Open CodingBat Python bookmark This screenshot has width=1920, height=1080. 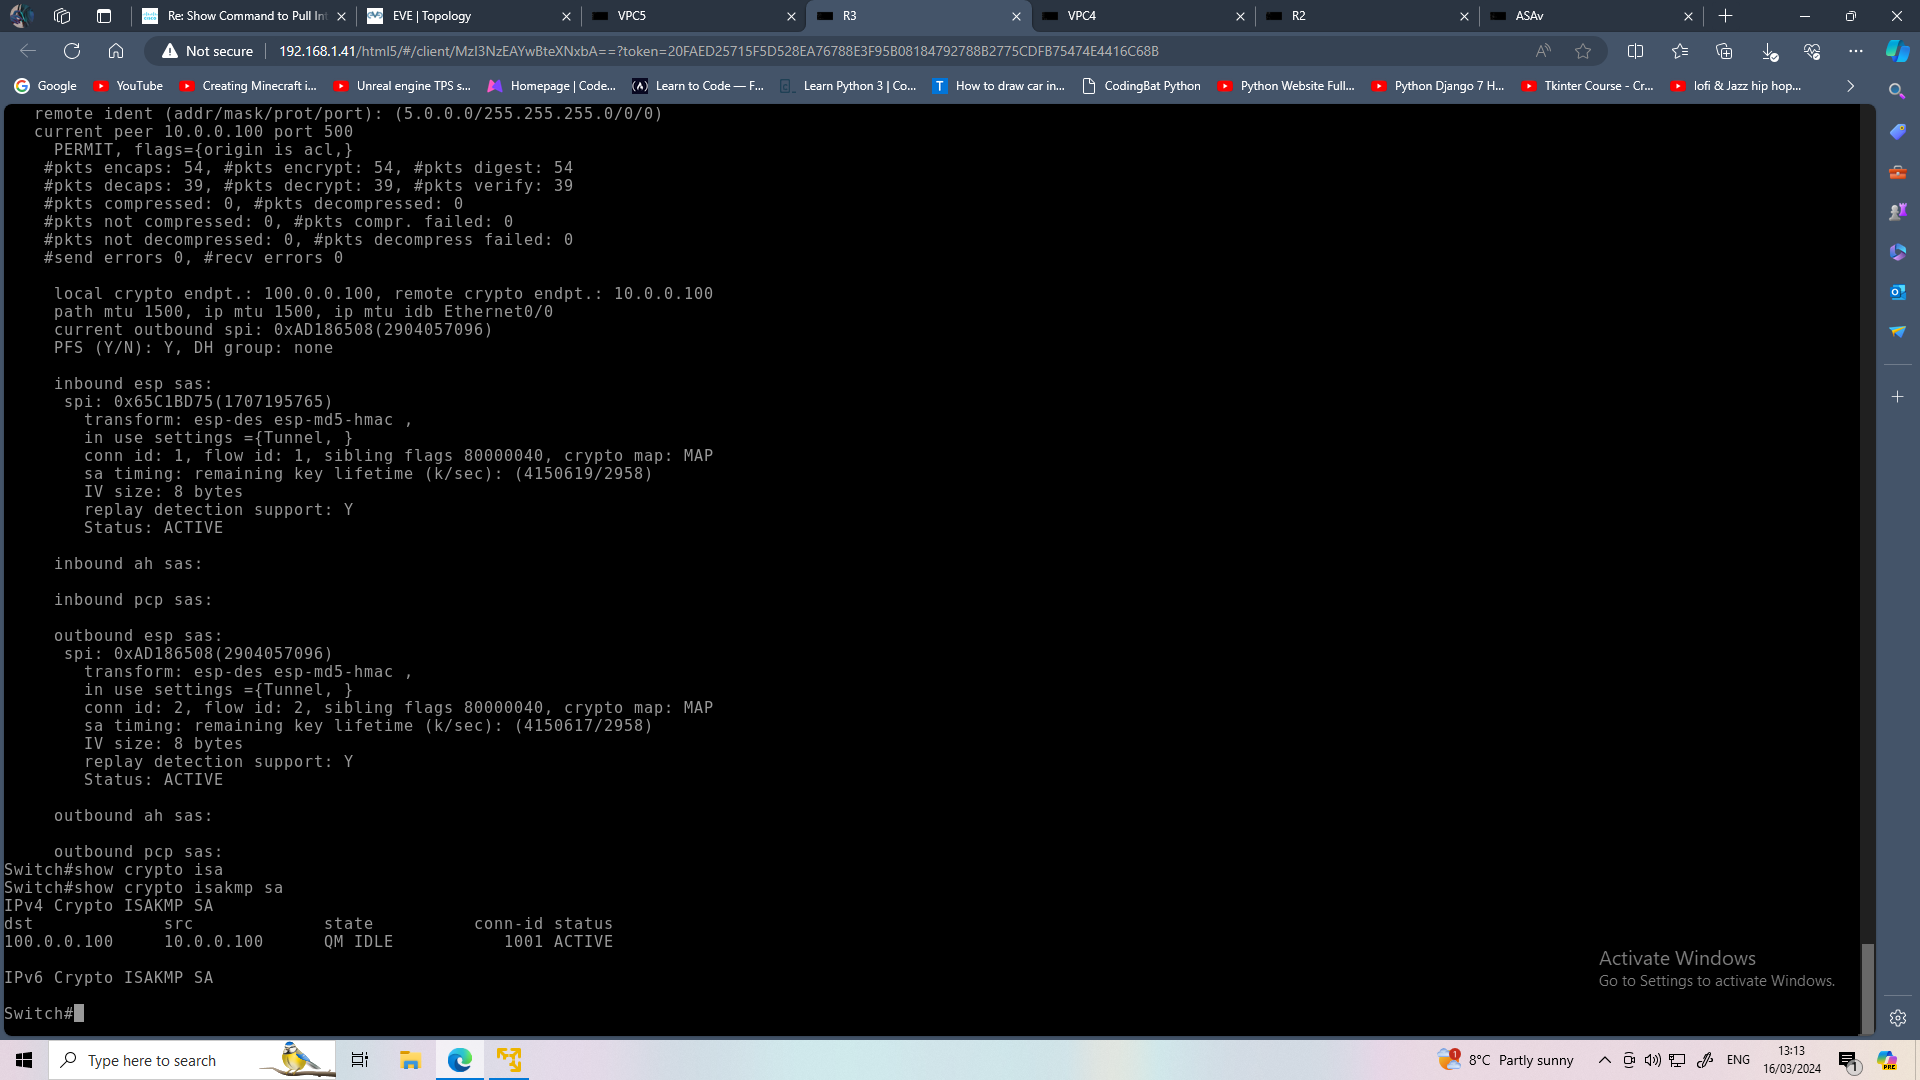pos(1141,86)
